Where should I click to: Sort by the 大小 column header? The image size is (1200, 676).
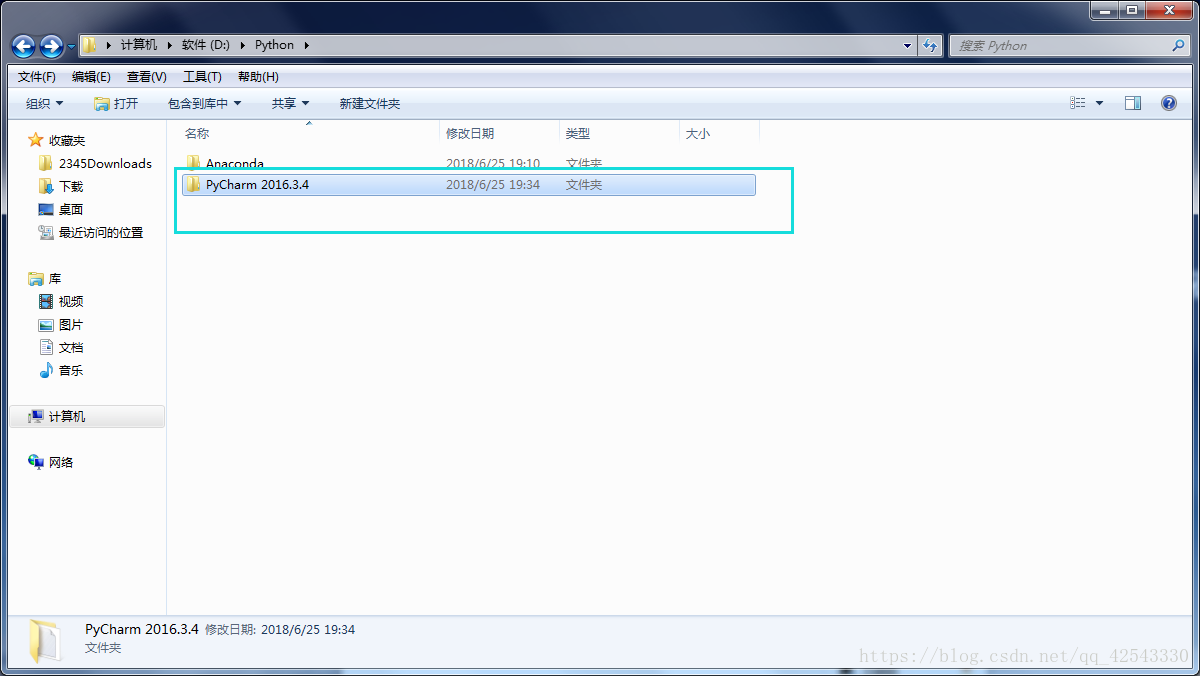coord(698,133)
